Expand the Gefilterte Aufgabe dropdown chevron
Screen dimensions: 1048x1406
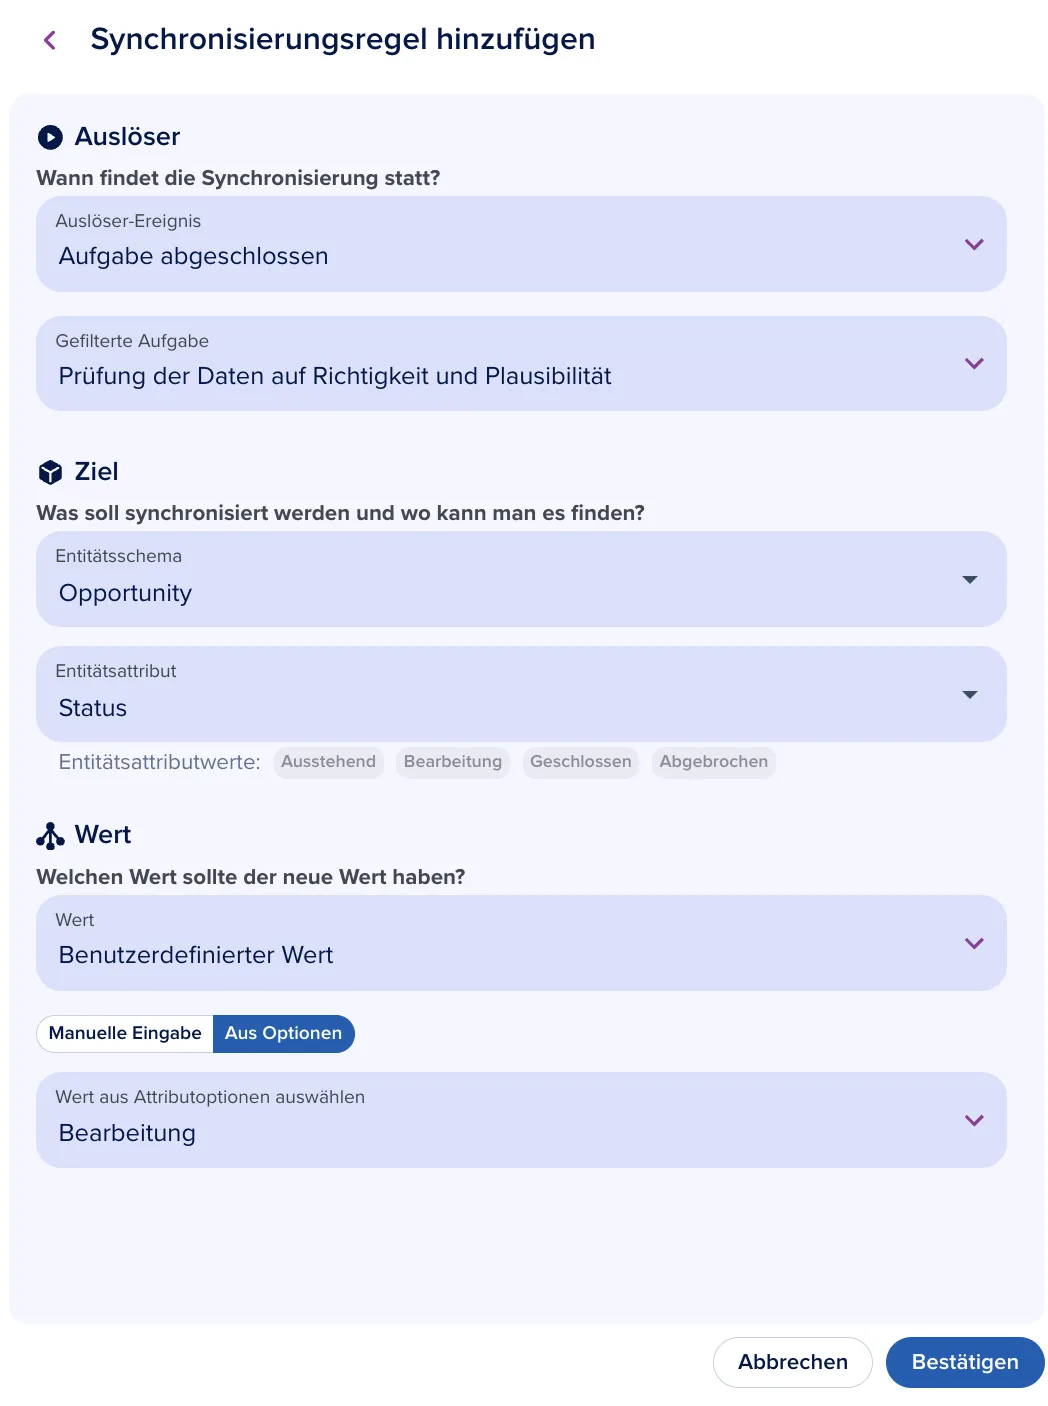click(974, 363)
